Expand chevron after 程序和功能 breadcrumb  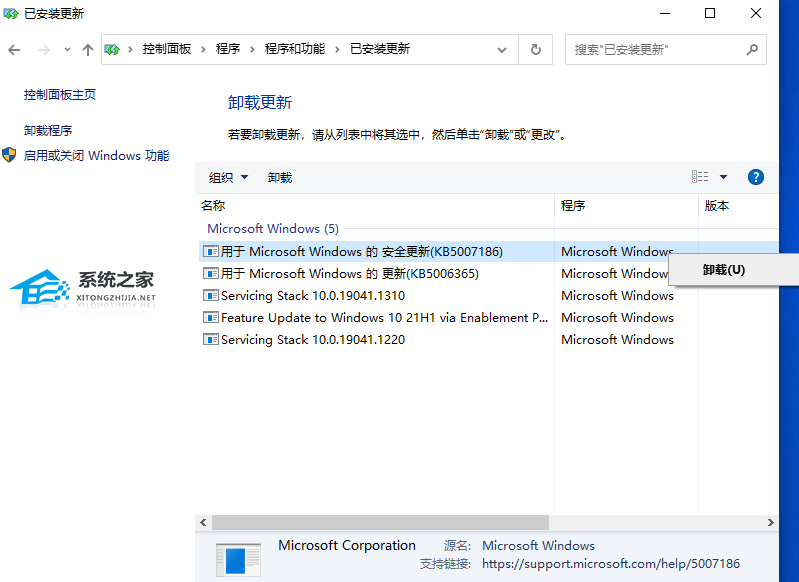pos(337,49)
